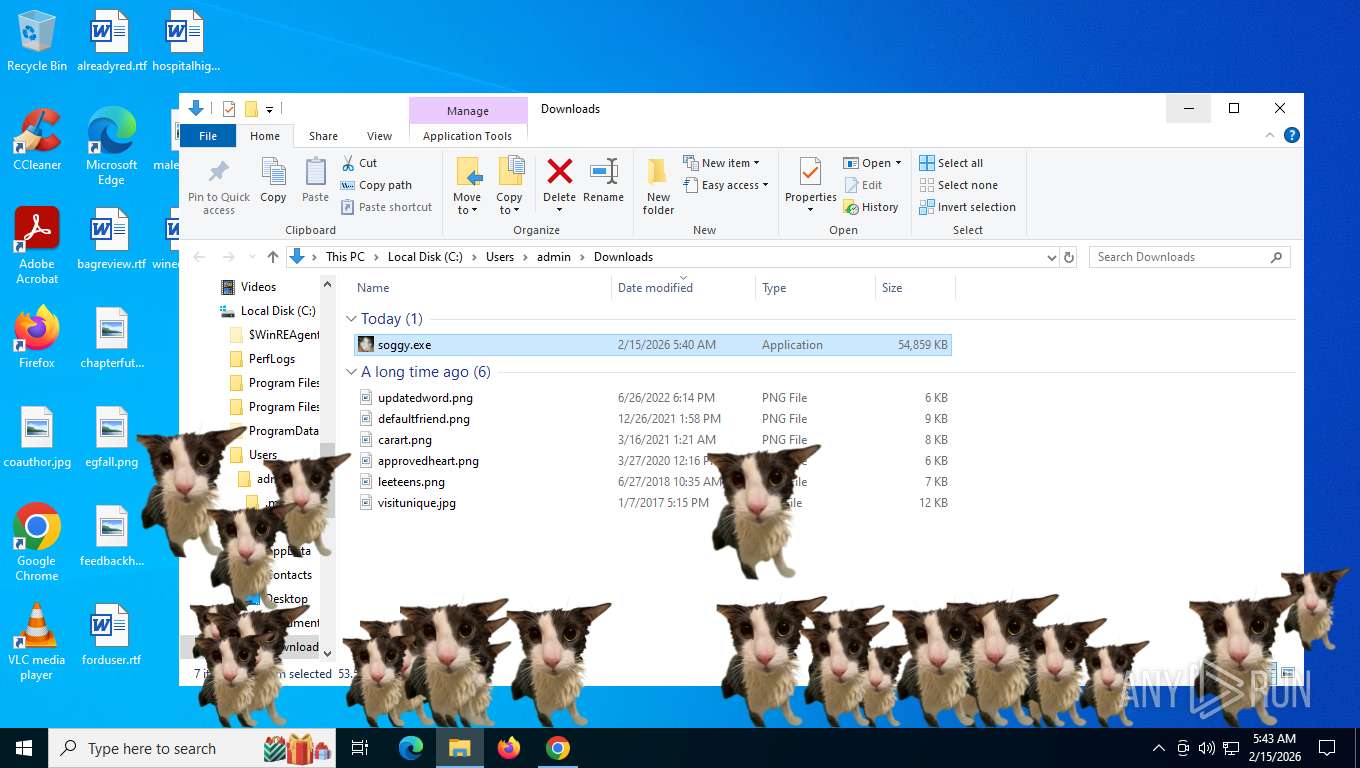Click the Copy ribbon button

click(273, 181)
